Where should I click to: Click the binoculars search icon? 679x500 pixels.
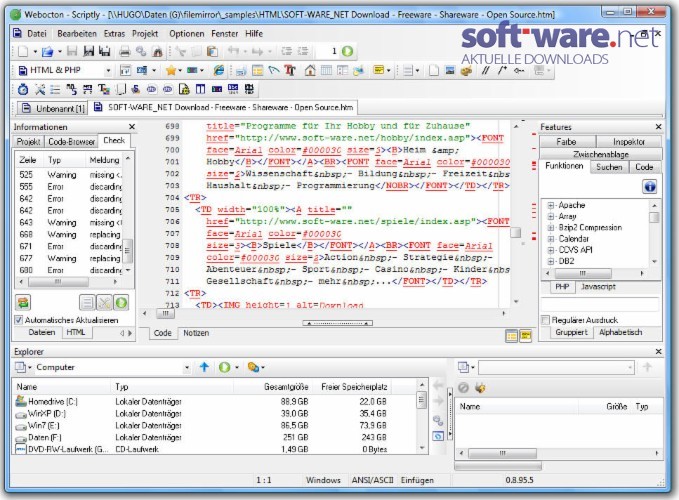tap(157, 52)
